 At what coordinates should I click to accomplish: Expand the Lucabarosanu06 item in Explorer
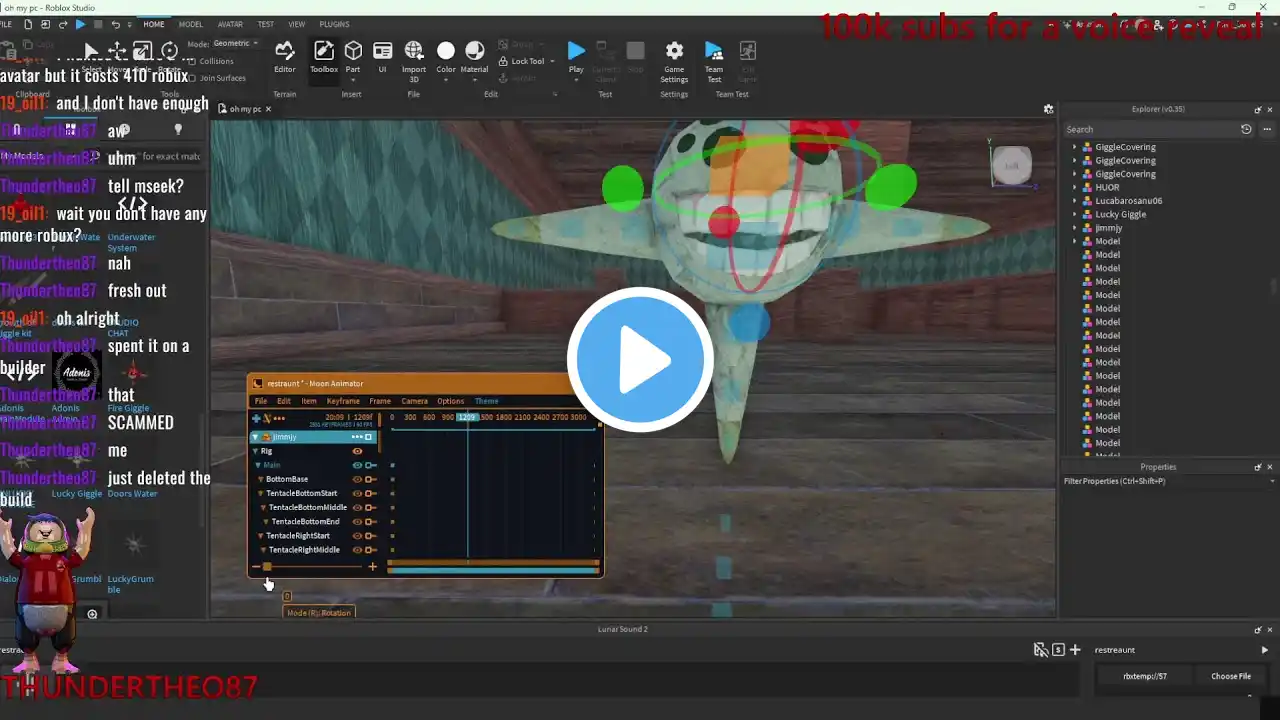click(1075, 201)
